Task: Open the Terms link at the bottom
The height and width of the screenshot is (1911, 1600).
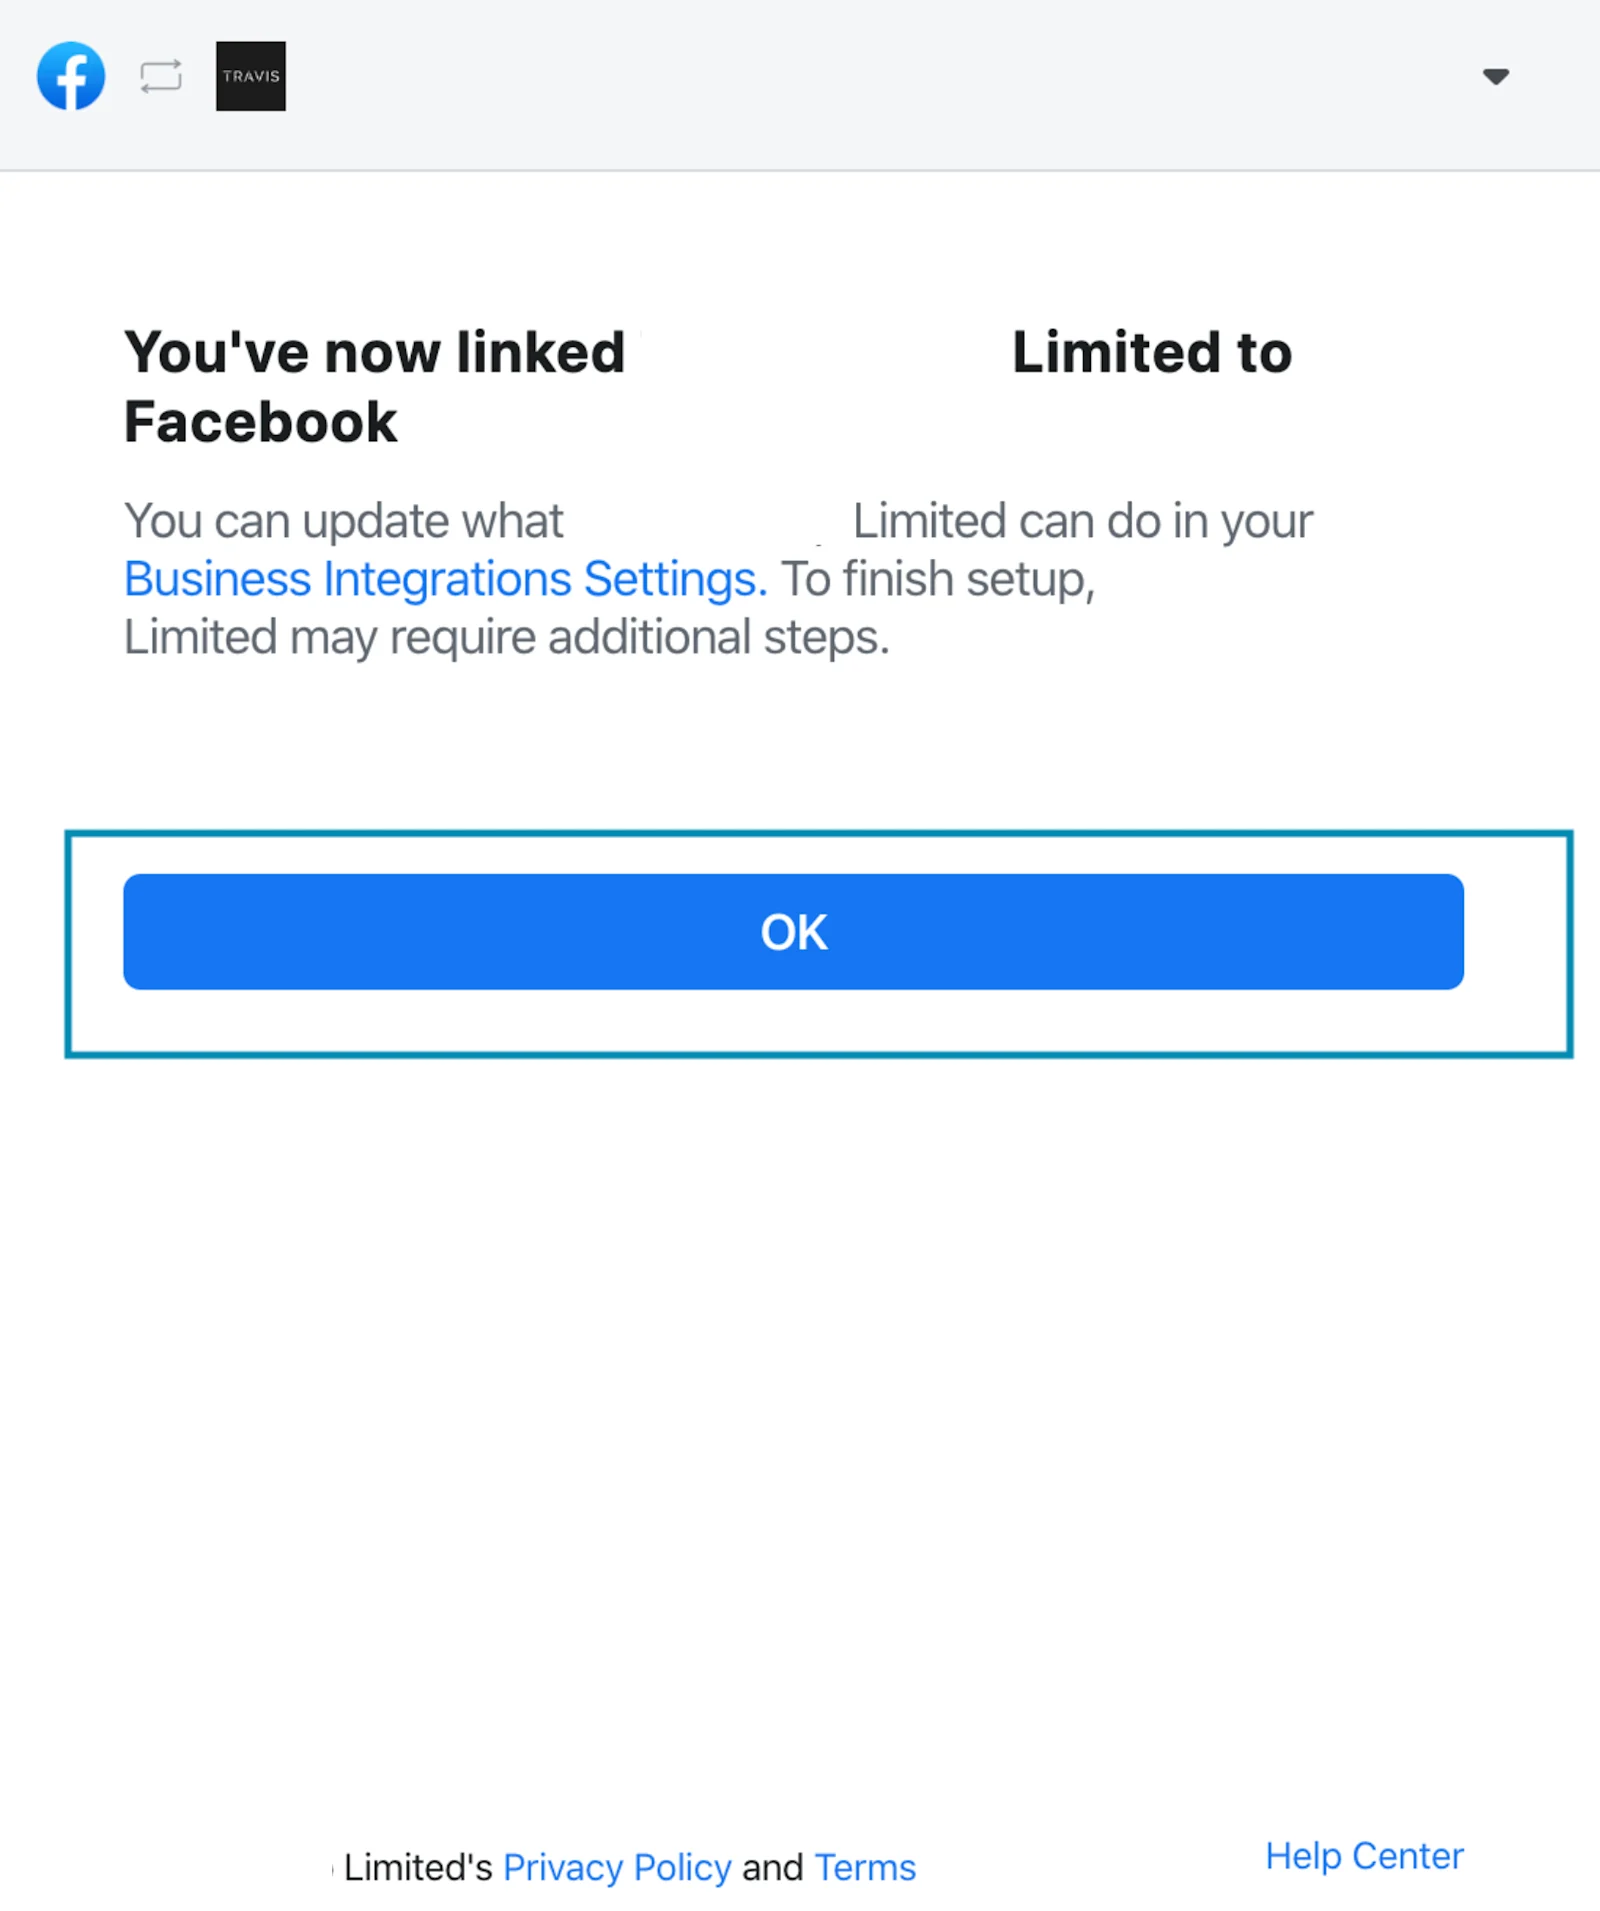Action: click(864, 1866)
